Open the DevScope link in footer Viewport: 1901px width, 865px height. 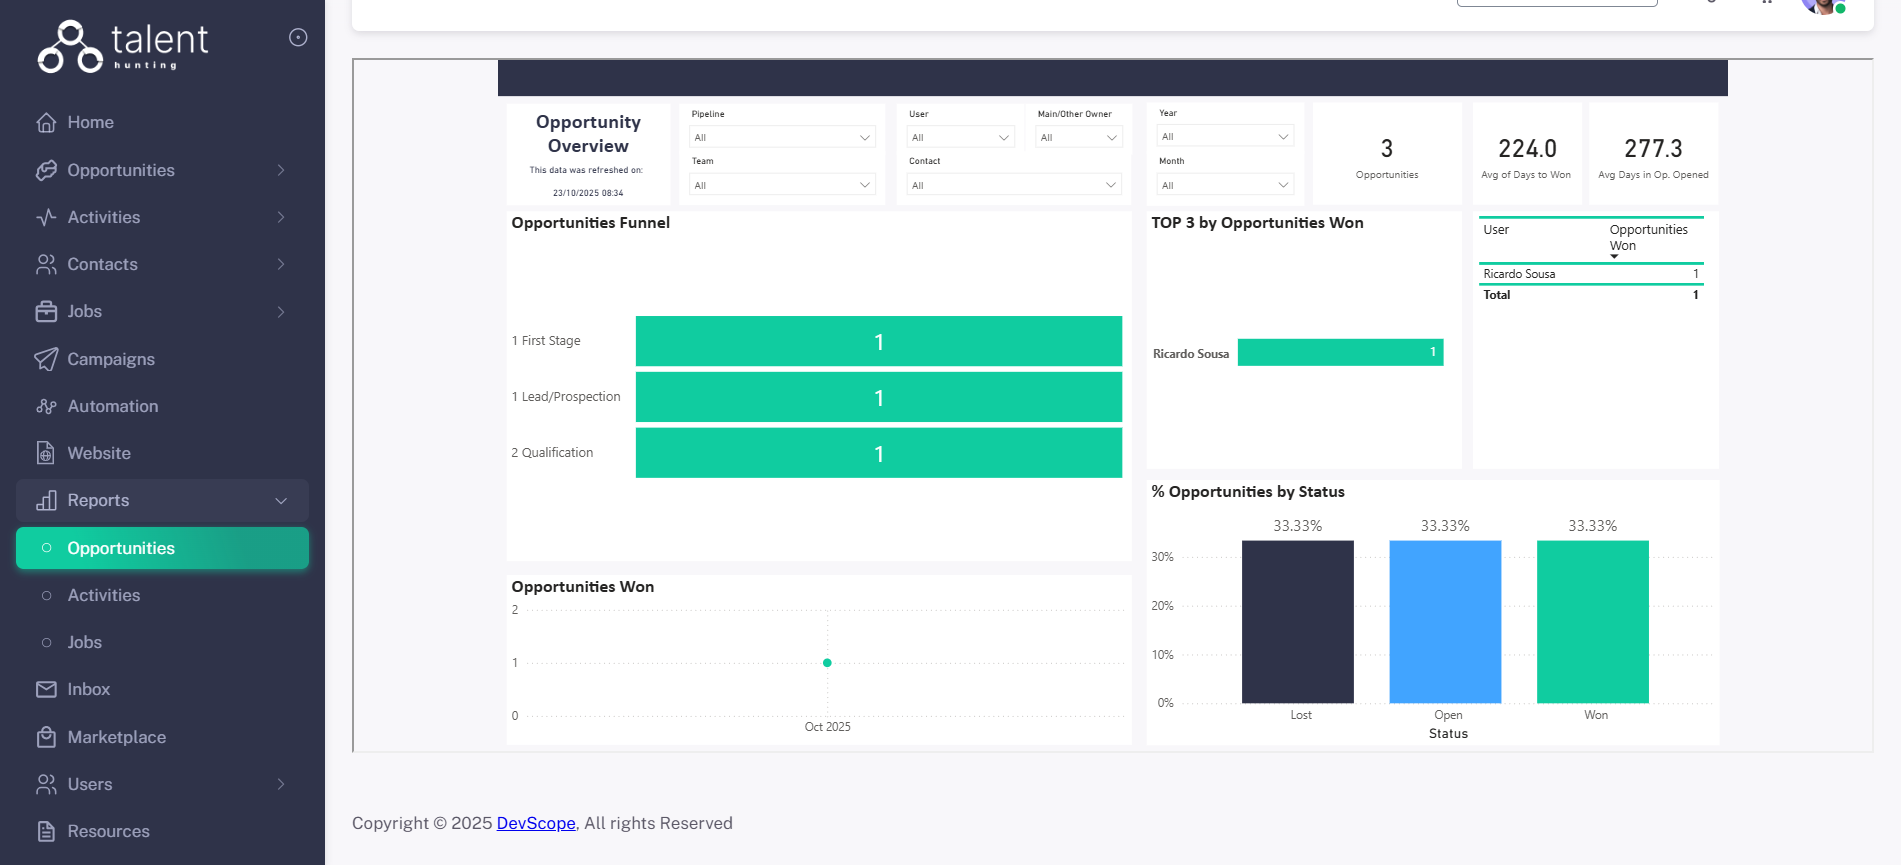click(x=536, y=823)
